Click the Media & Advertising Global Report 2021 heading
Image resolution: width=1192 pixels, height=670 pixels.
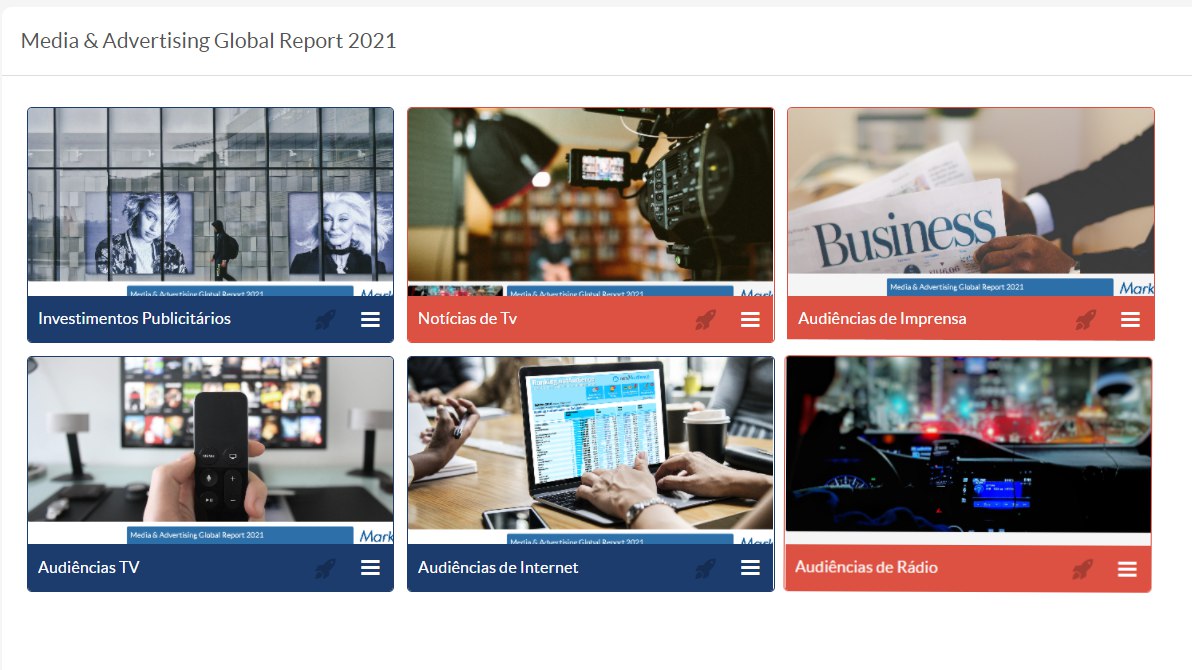(x=209, y=41)
